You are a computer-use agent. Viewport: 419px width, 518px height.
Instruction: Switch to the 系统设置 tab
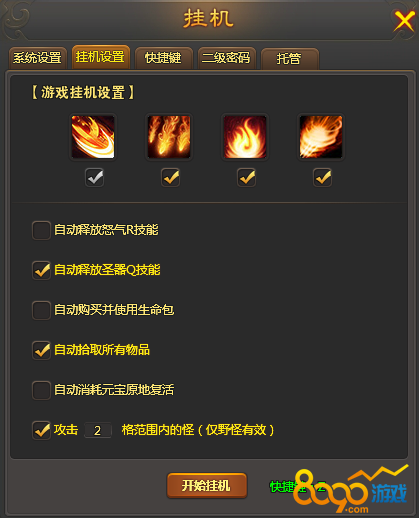click(38, 58)
